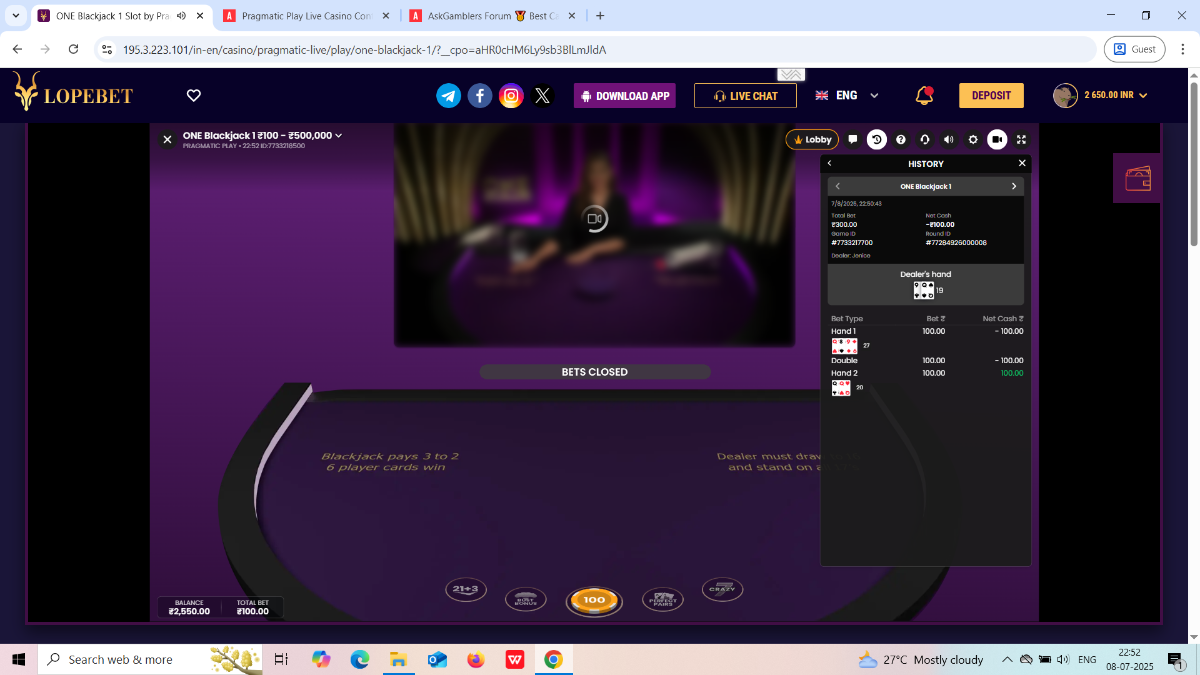Toggle the video camera icon in toolbar
Screen dimensions: 1200x675
click(997, 140)
